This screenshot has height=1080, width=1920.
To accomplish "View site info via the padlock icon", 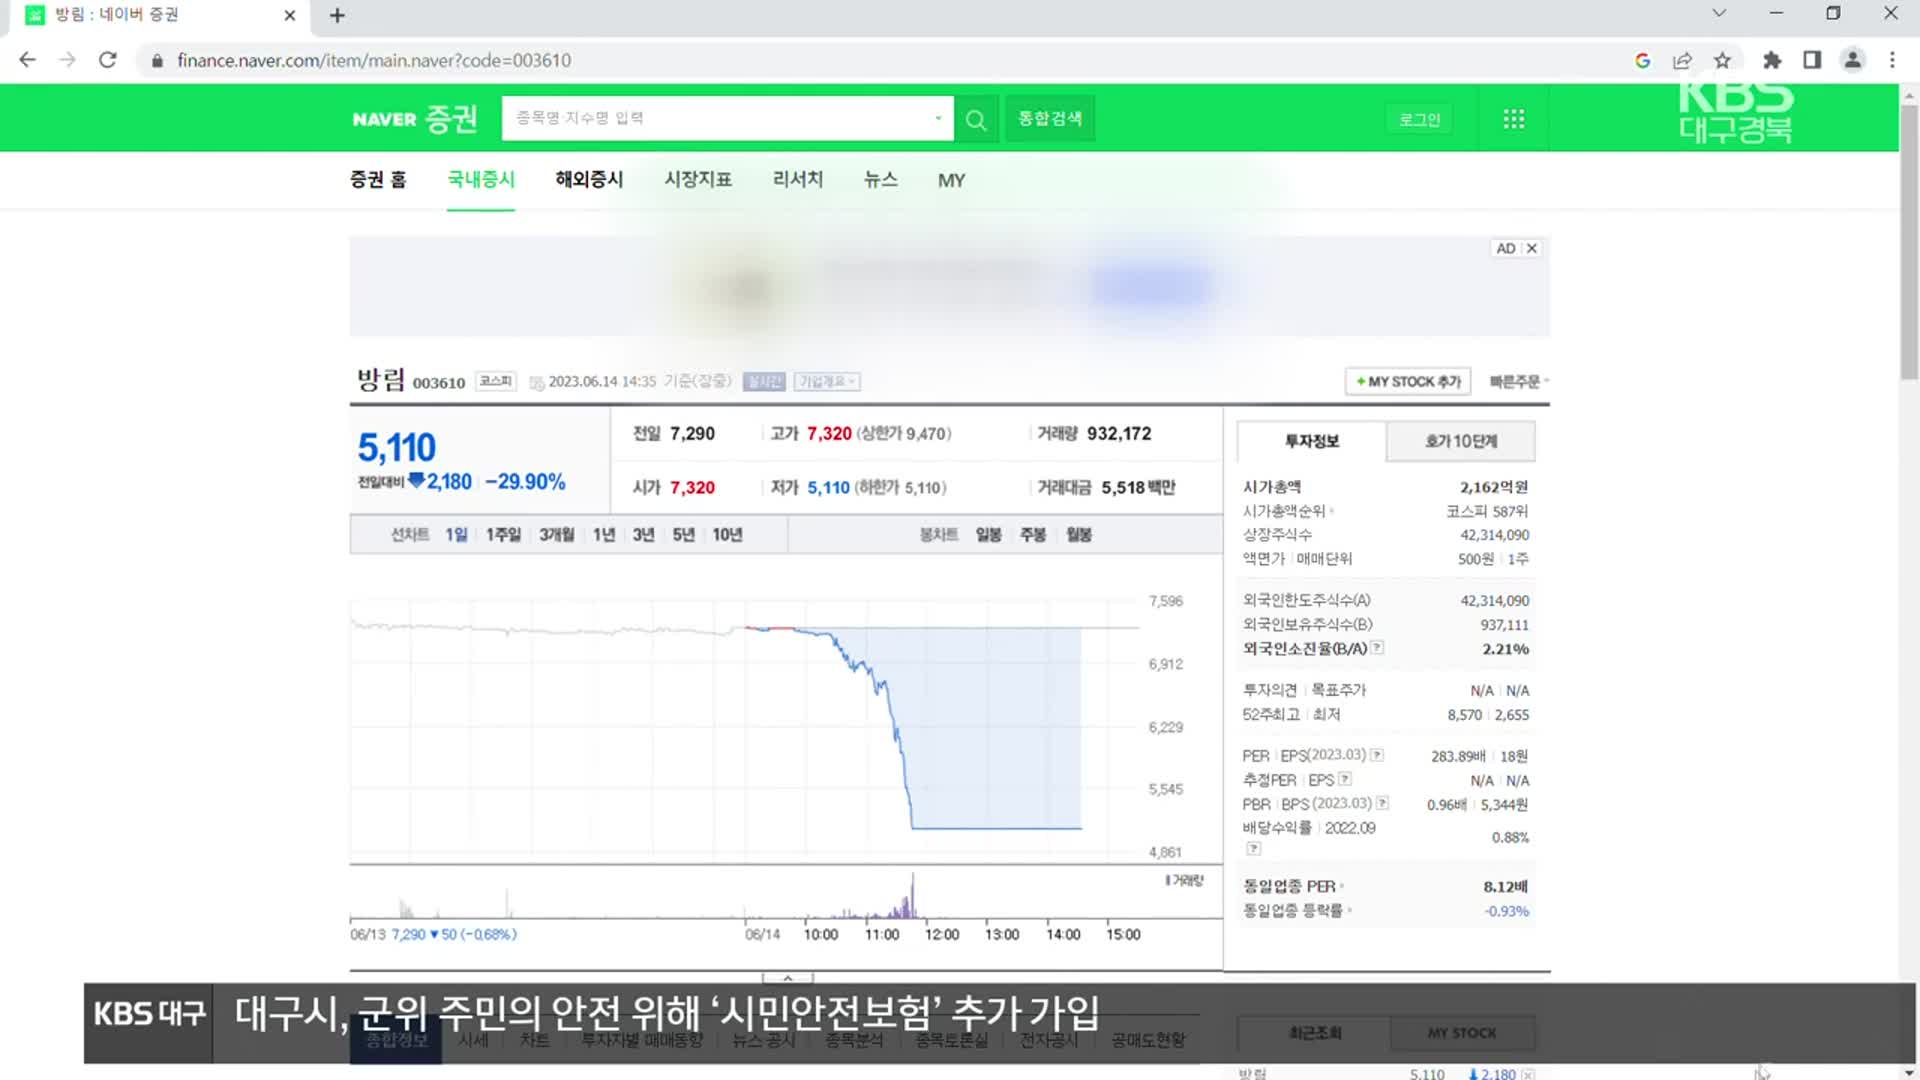I will (x=157, y=61).
